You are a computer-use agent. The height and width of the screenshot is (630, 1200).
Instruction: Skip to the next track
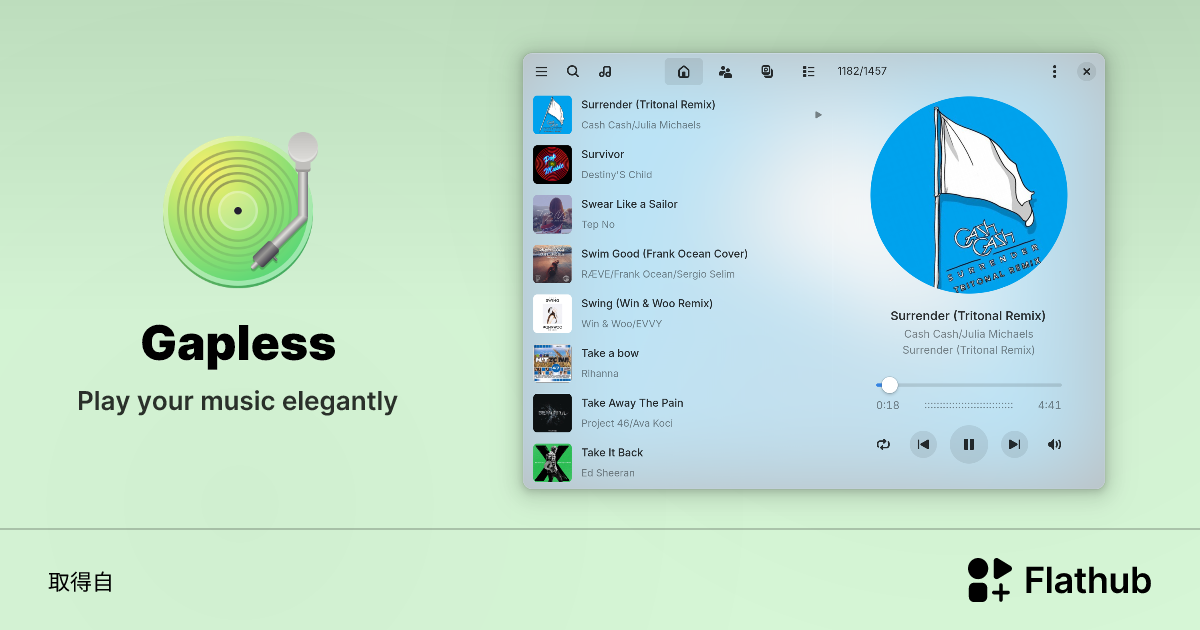[x=1014, y=445]
